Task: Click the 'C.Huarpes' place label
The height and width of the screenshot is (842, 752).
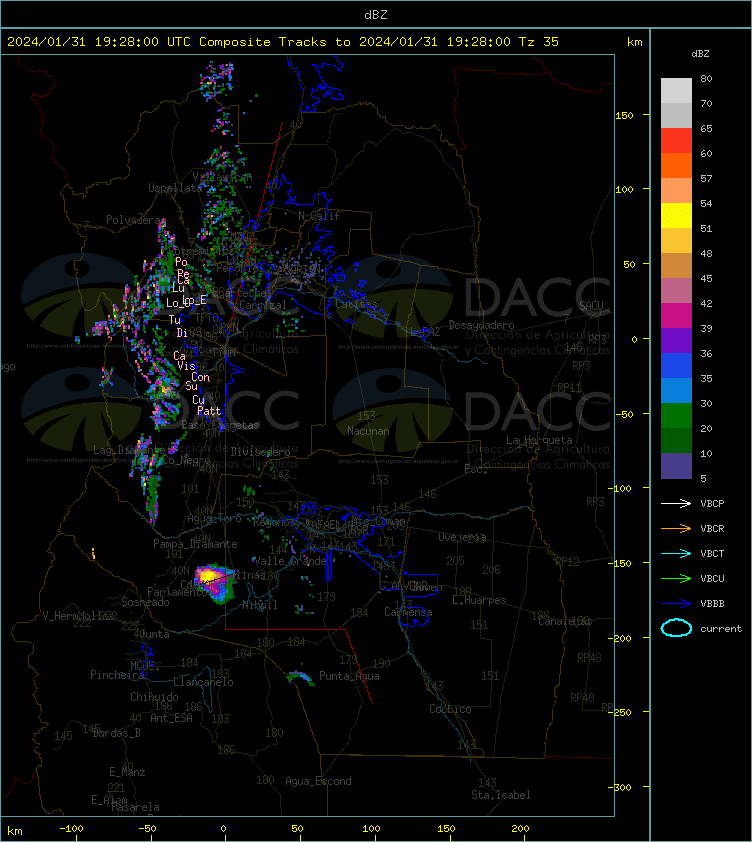Action: 479,600
